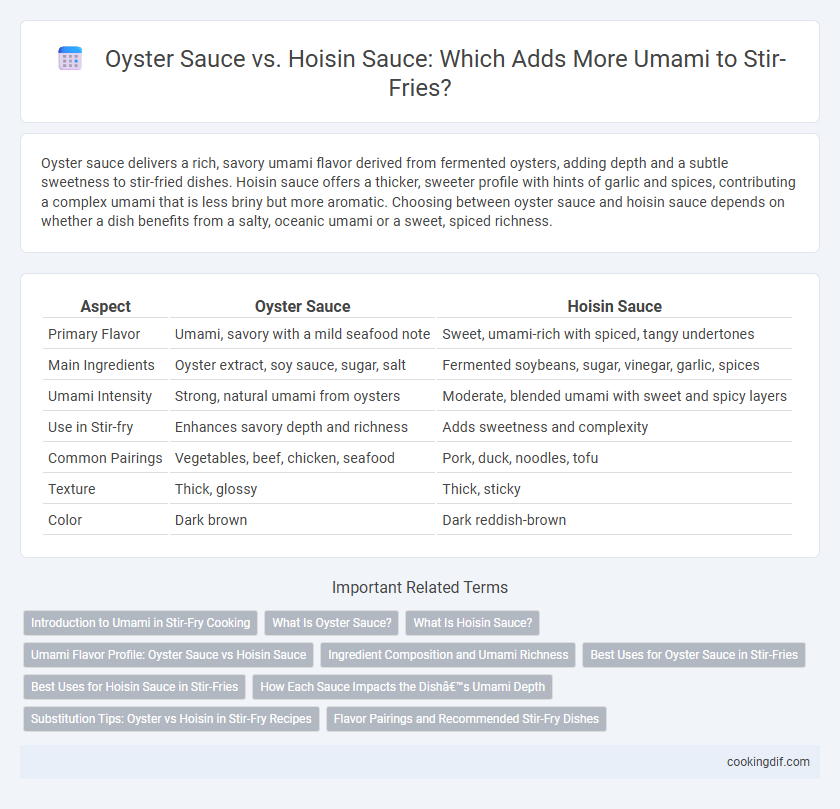Select Flavor Pairings and Recommended Stir-Fry Dishes

click(466, 719)
